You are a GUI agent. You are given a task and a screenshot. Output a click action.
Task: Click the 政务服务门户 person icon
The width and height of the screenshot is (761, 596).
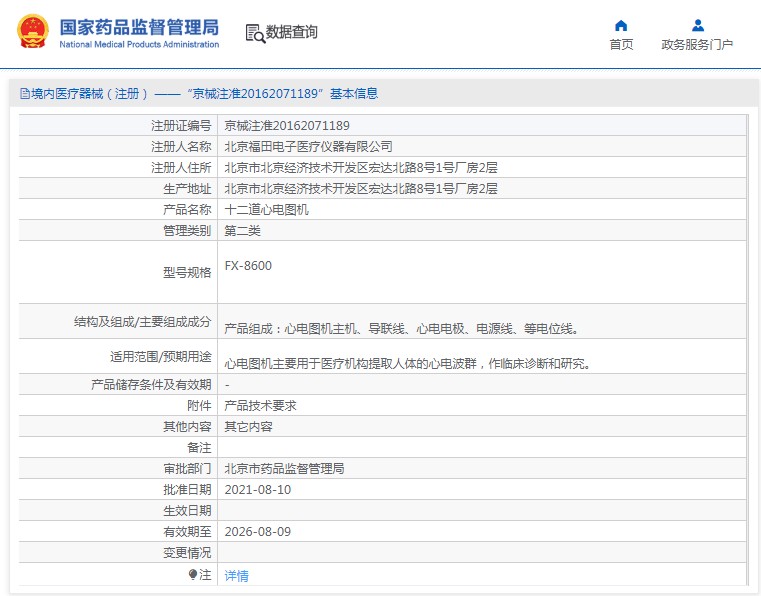697,25
